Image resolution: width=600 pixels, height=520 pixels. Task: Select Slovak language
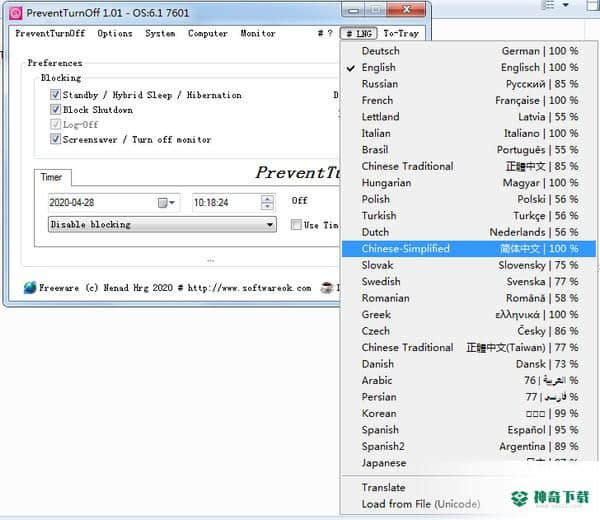[x=468, y=265]
